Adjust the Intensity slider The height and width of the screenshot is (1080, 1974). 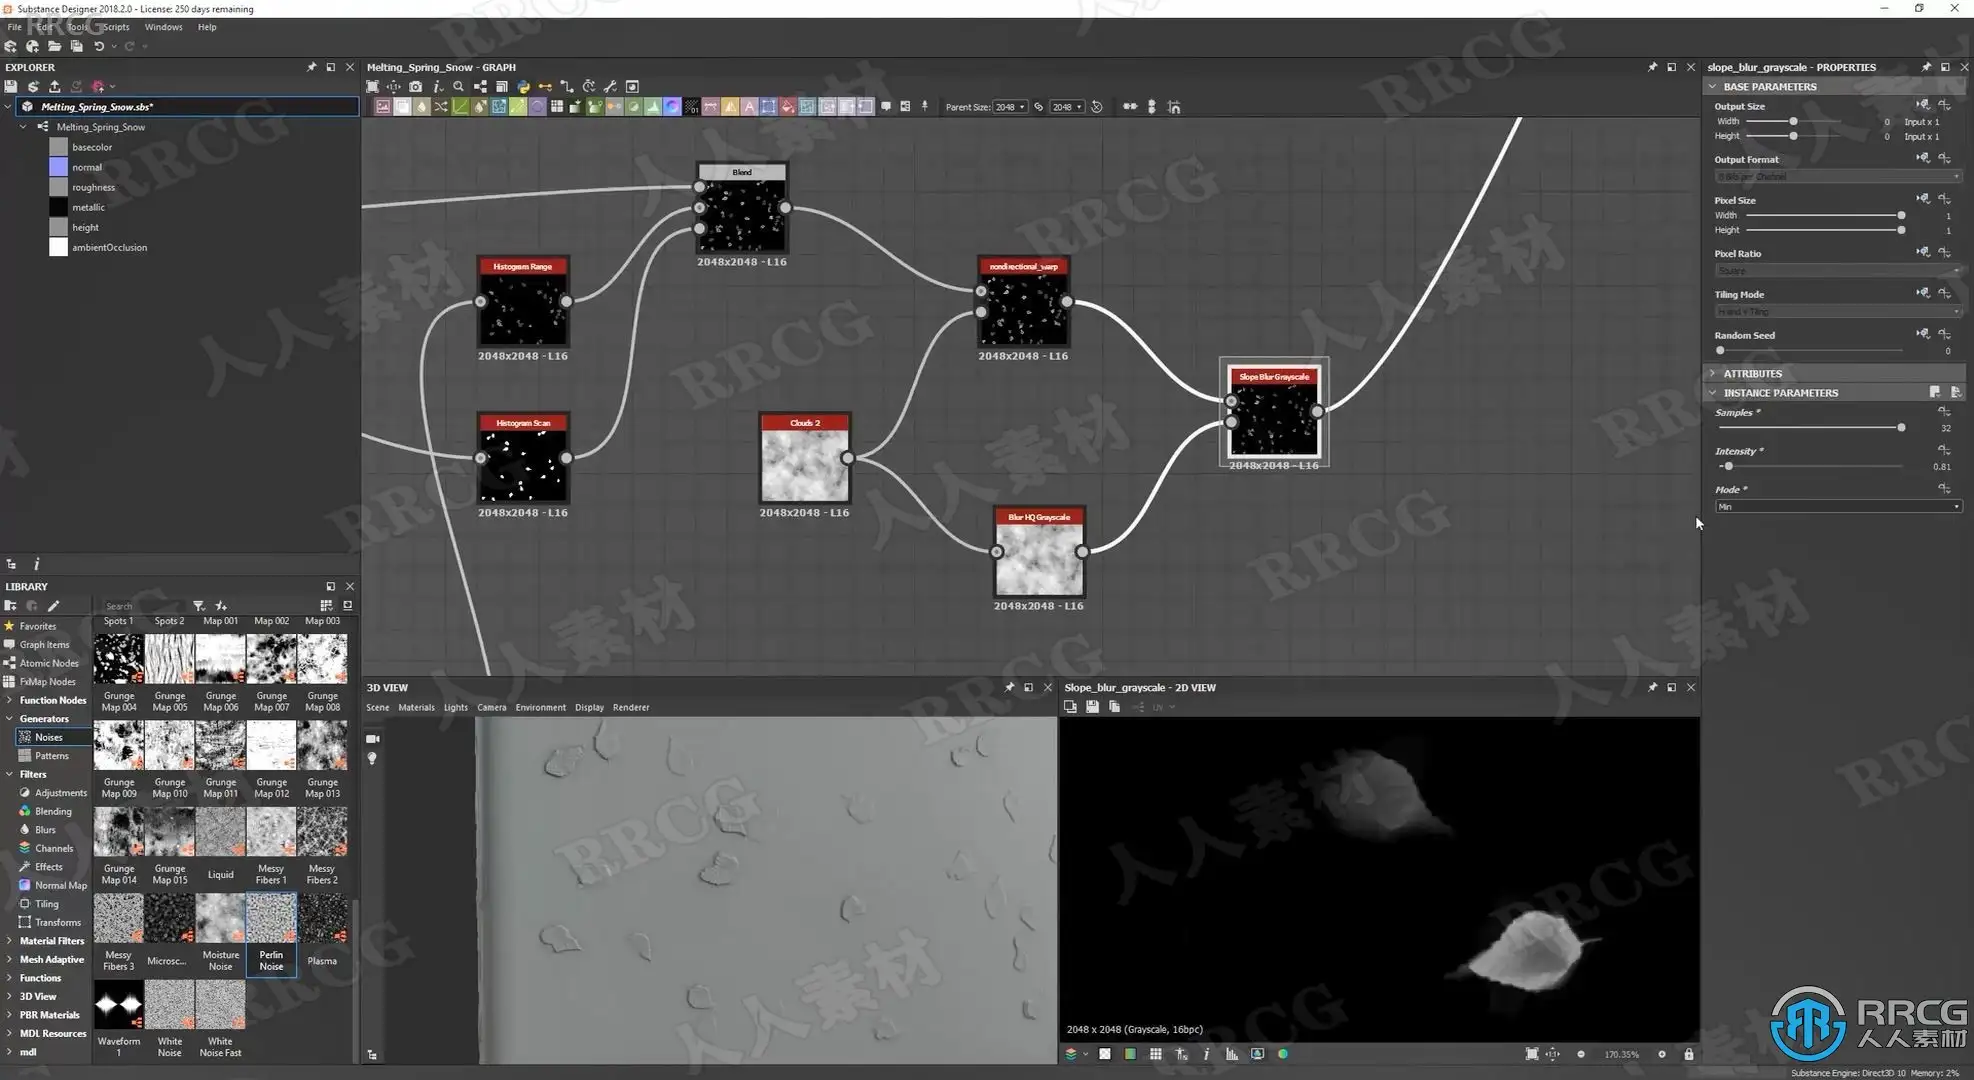(x=1727, y=466)
